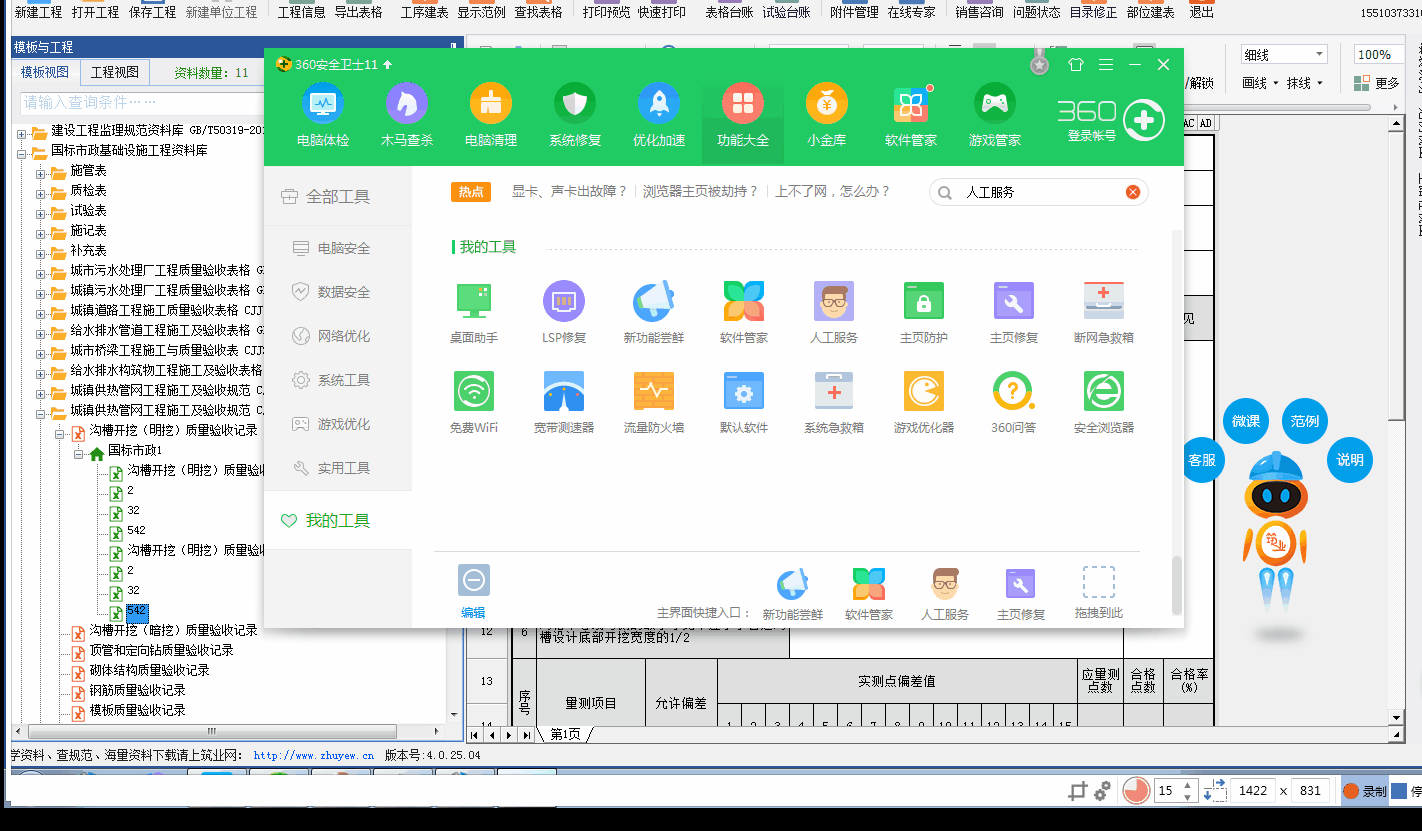The image size is (1422, 831).
Task: Open the 电脑体检 checkup icon
Action: click(322, 104)
